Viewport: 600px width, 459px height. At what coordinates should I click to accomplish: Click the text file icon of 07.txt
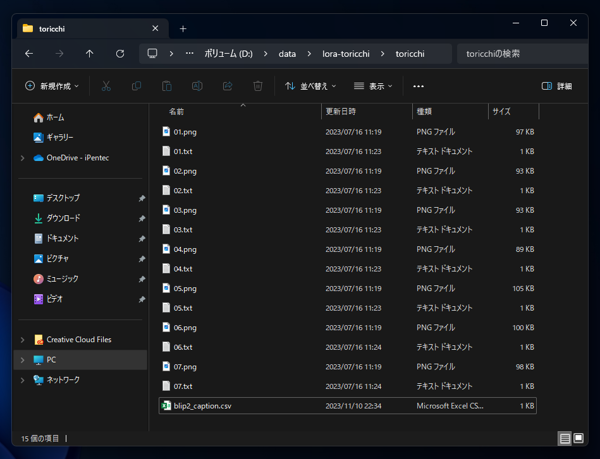pos(166,386)
